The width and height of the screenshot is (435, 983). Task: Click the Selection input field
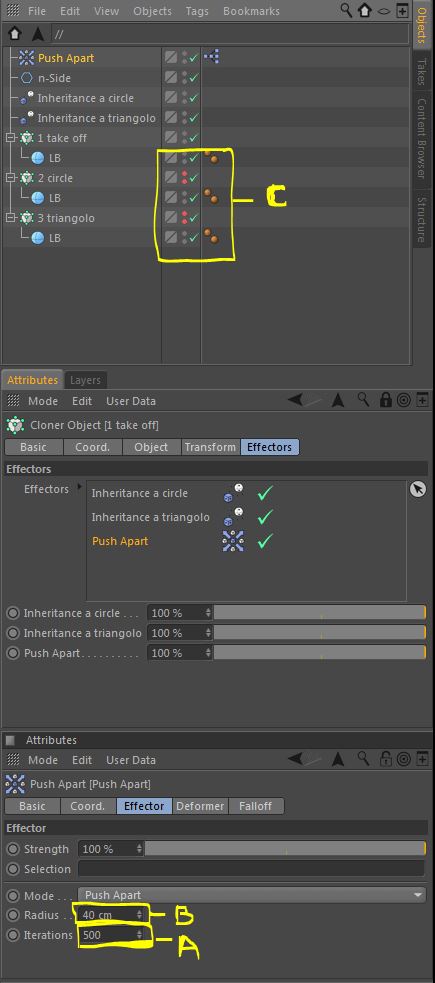(x=251, y=869)
